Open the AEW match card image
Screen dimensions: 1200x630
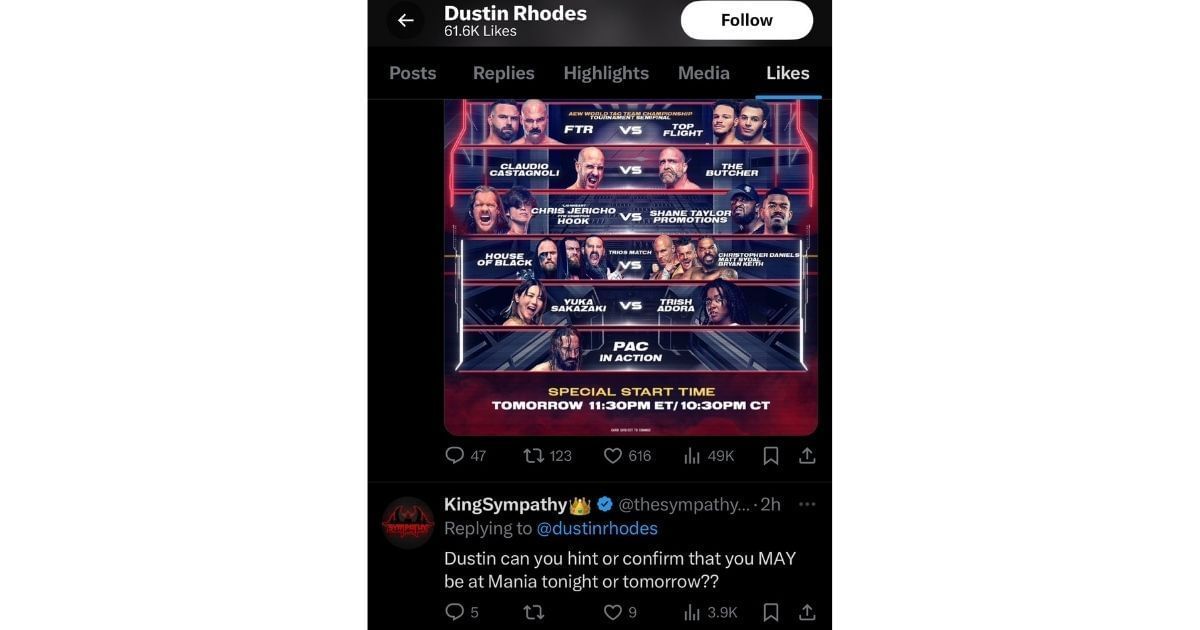pos(631,267)
